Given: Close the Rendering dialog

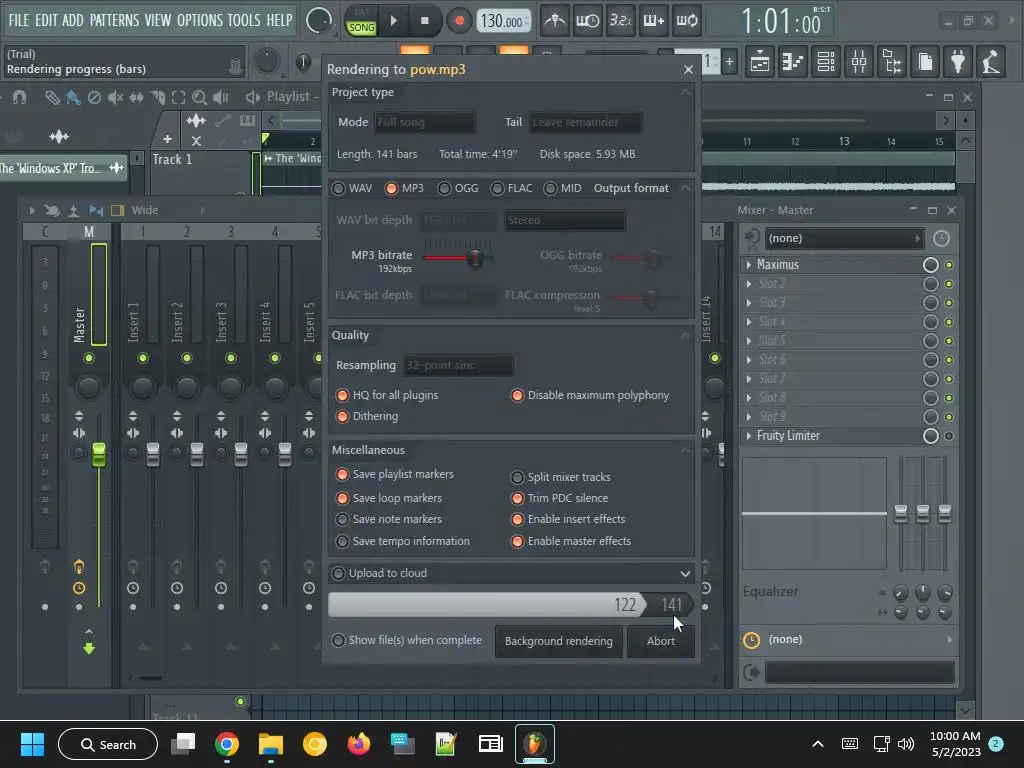Looking at the screenshot, I should [x=688, y=69].
